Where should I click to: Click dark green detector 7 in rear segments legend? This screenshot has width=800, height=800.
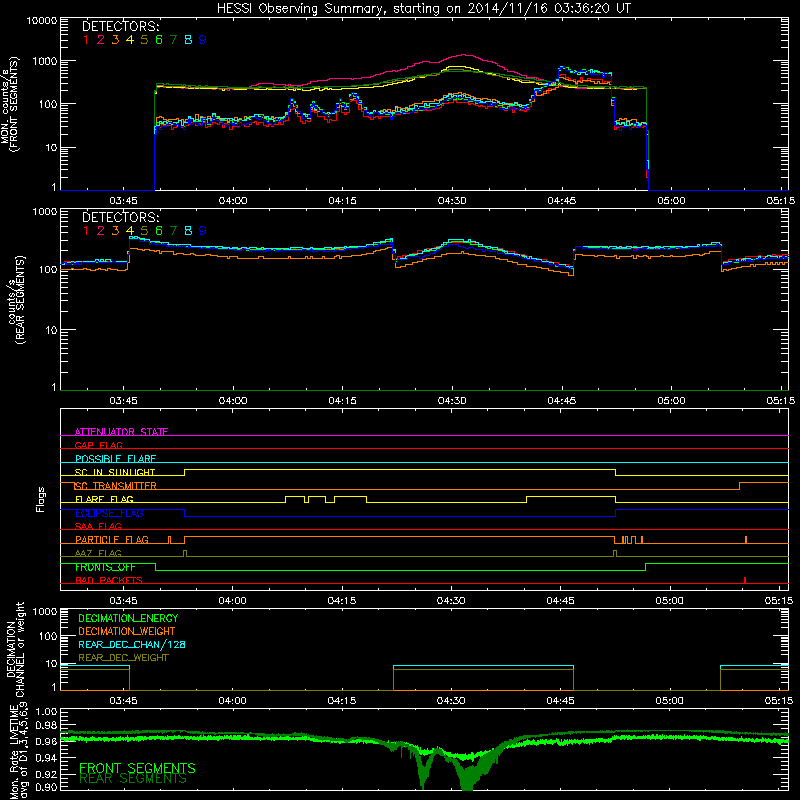(173, 231)
